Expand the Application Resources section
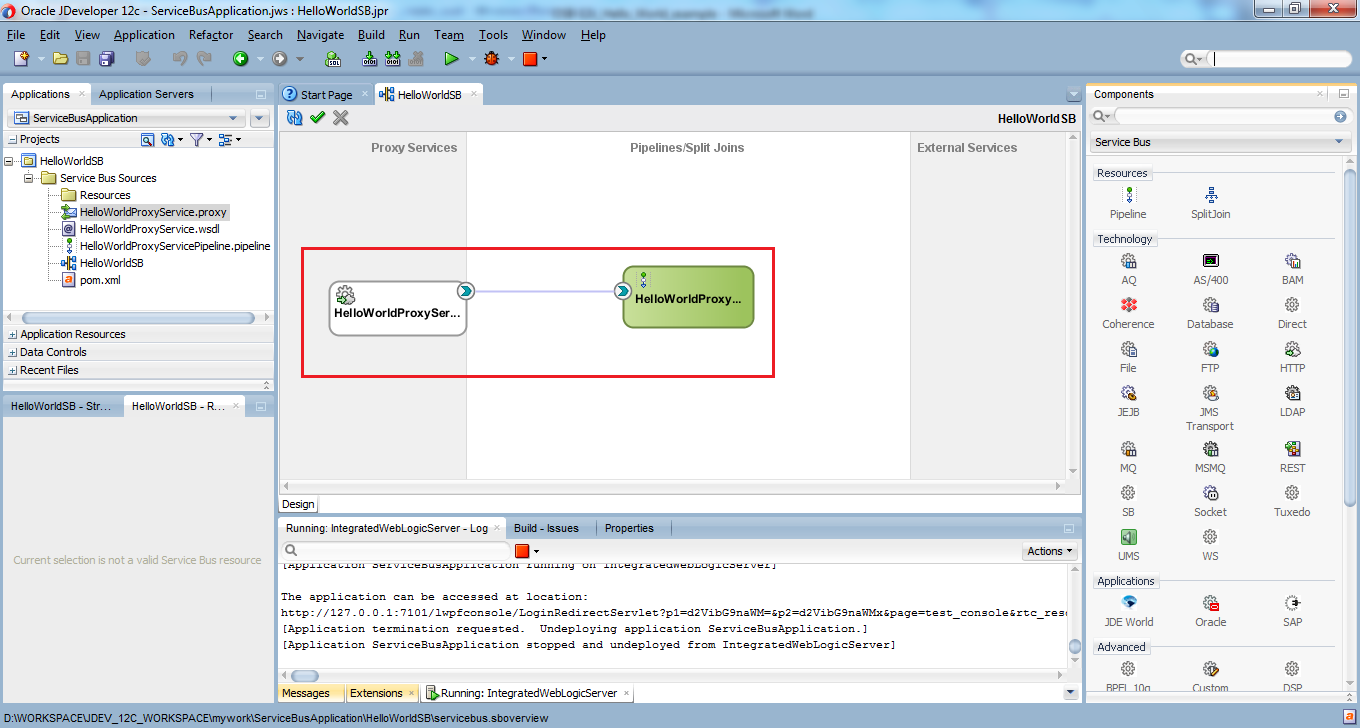This screenshot has height=728, width=1360. tap(12, 335)
